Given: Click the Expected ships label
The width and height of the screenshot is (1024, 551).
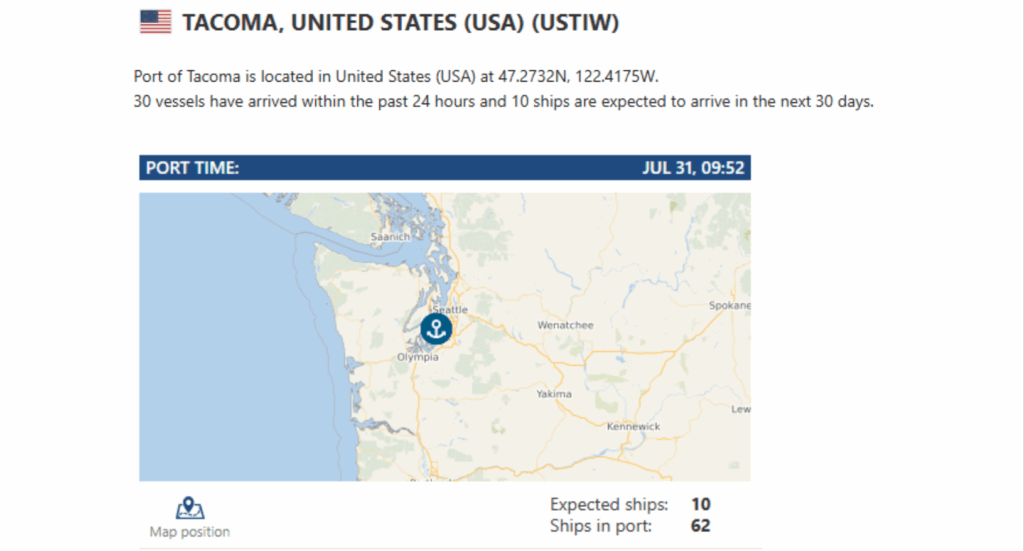Looking at the screenshot, I should click(609, 504).
